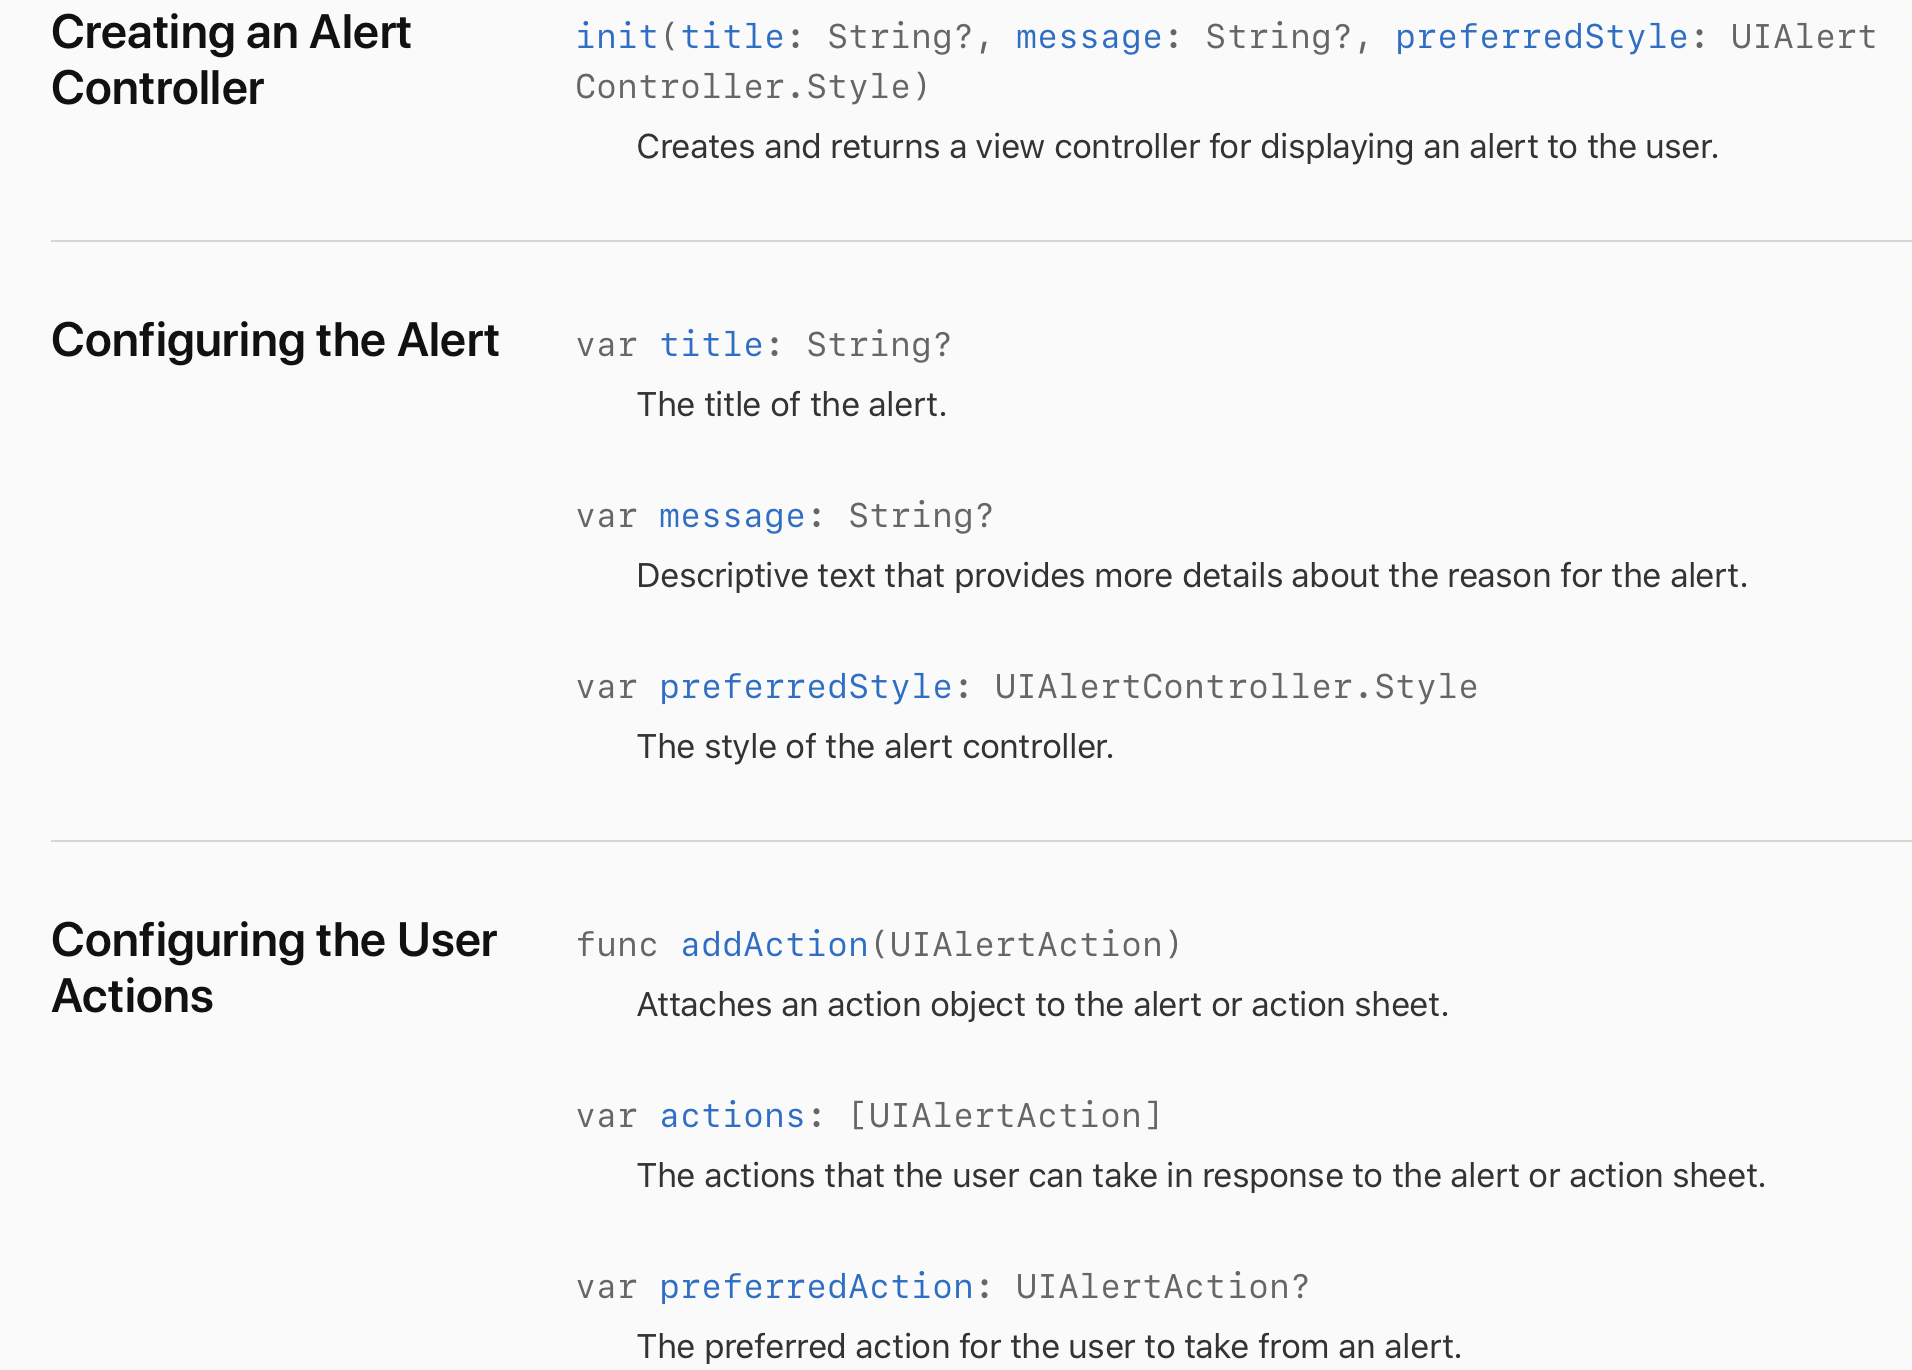This screenshot has width=1912, height=1370.
Task: Click "The title of the alert." description
Action: click(x=791, y=405)
